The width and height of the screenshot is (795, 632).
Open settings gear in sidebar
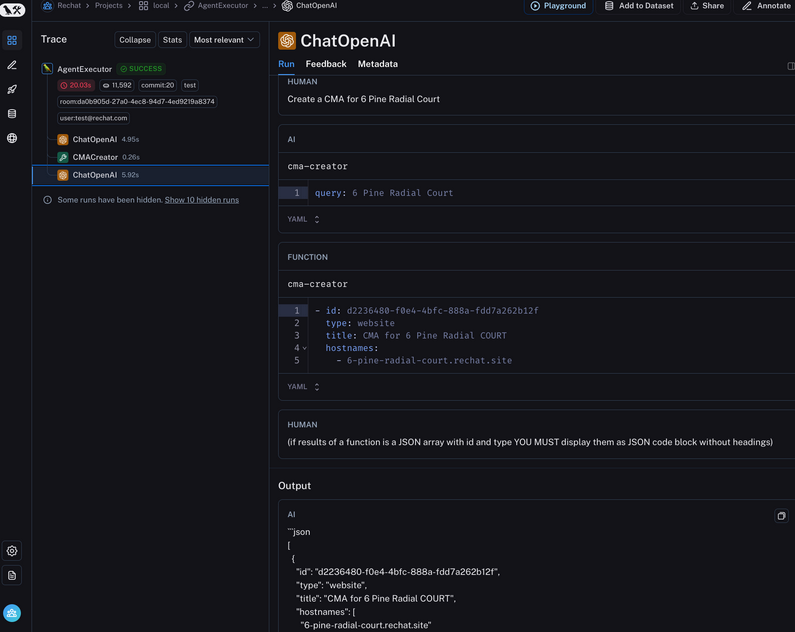12,551
